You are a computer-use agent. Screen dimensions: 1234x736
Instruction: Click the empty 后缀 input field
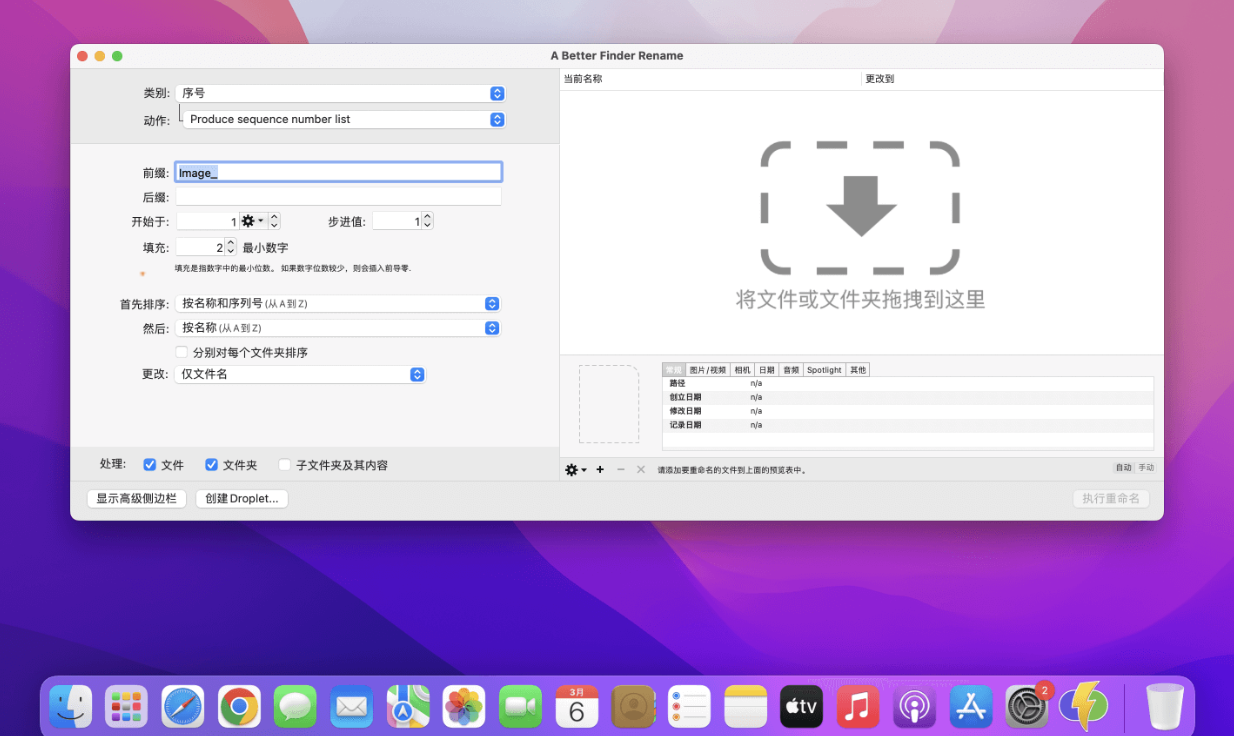click(x=338, y=197)
